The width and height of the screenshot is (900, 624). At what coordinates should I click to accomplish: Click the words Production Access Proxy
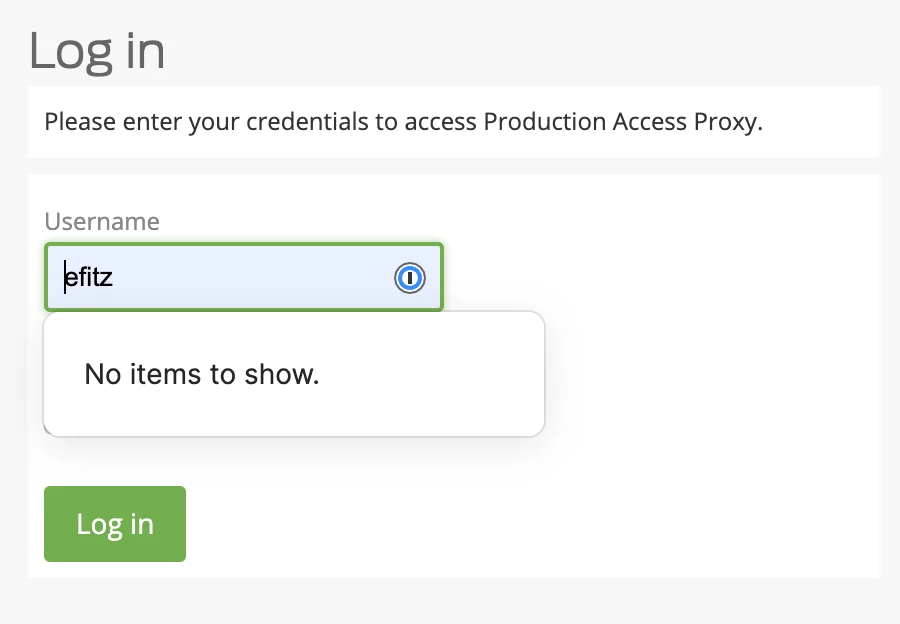coord(622,122)
